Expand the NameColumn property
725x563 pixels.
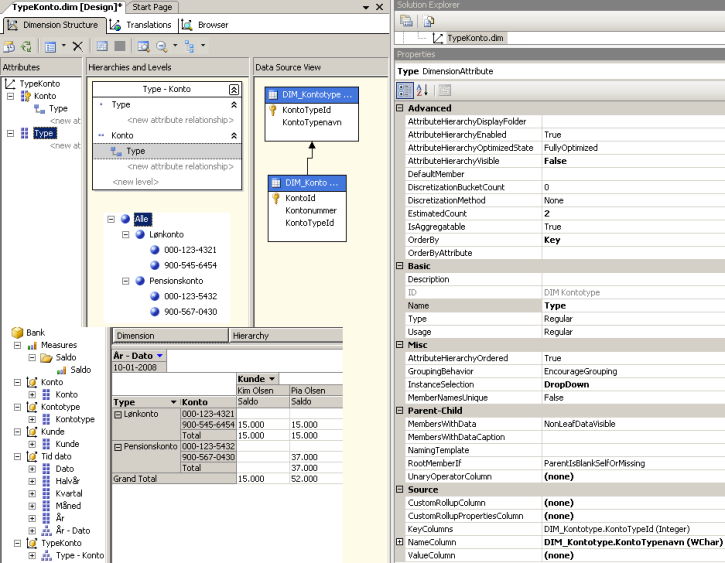pyautogui.click(x=399, y=542)
